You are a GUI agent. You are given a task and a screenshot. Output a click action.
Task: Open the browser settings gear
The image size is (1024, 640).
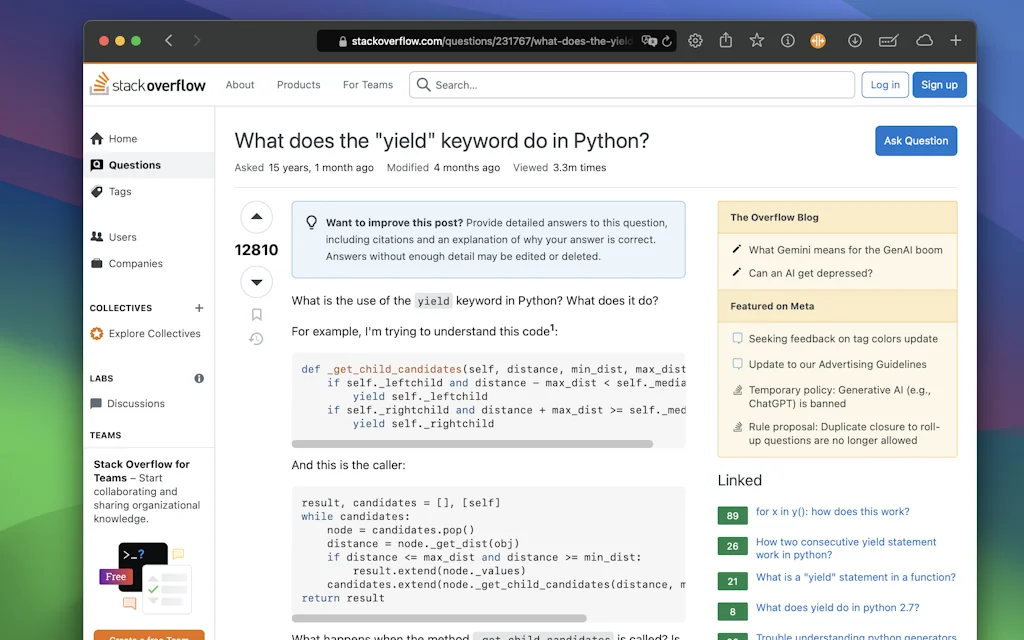coord(695,40)
